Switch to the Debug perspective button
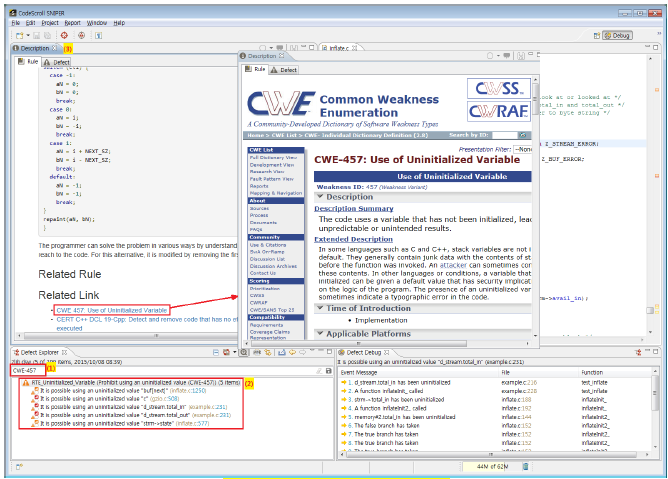This screenshot has height=479, width=668. (x=617, y=35)
